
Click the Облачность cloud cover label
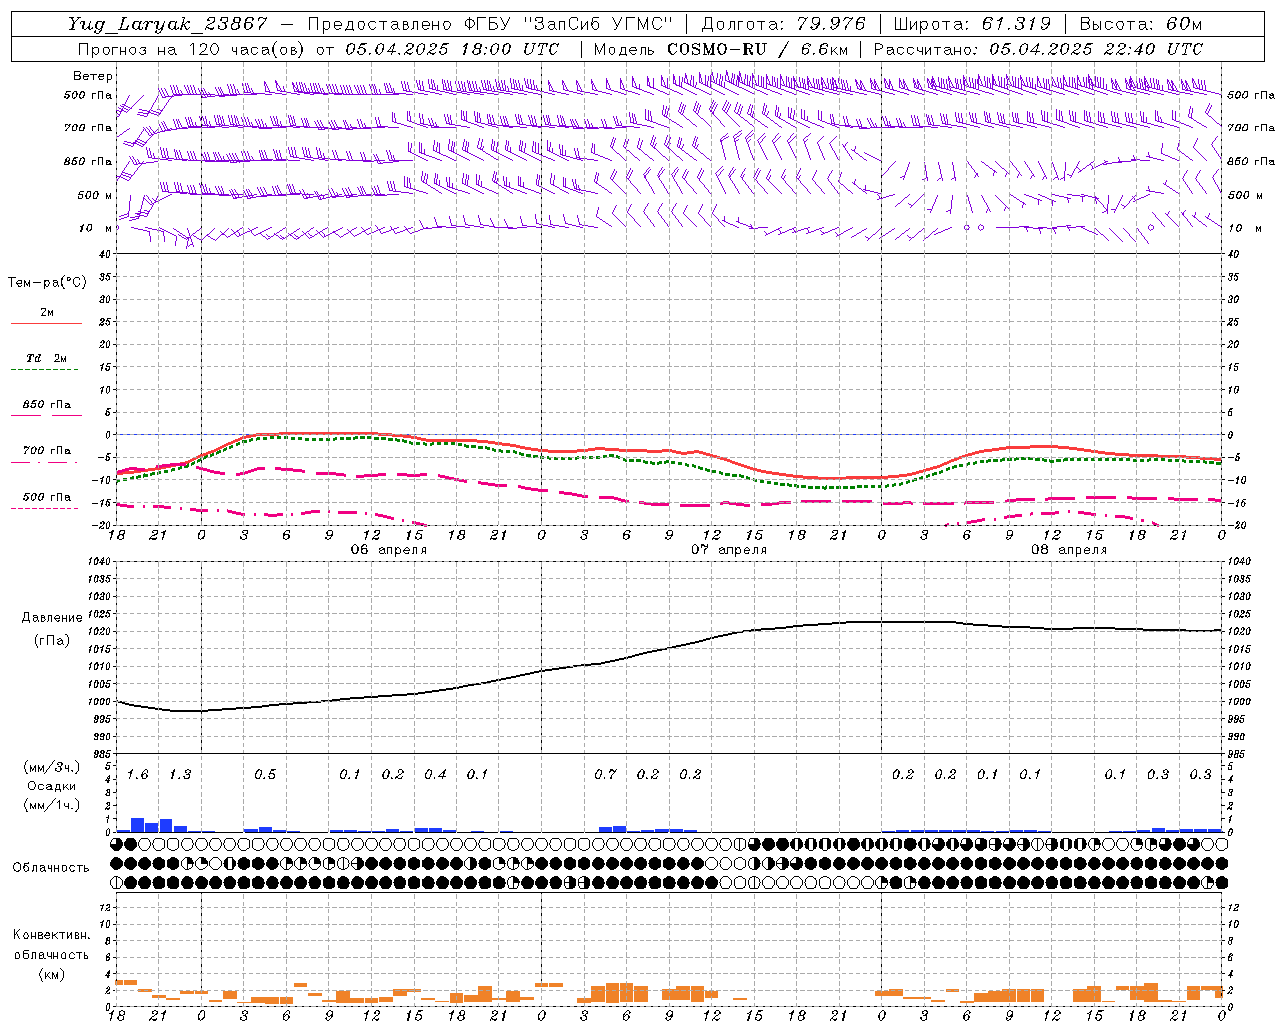point(51,868)
